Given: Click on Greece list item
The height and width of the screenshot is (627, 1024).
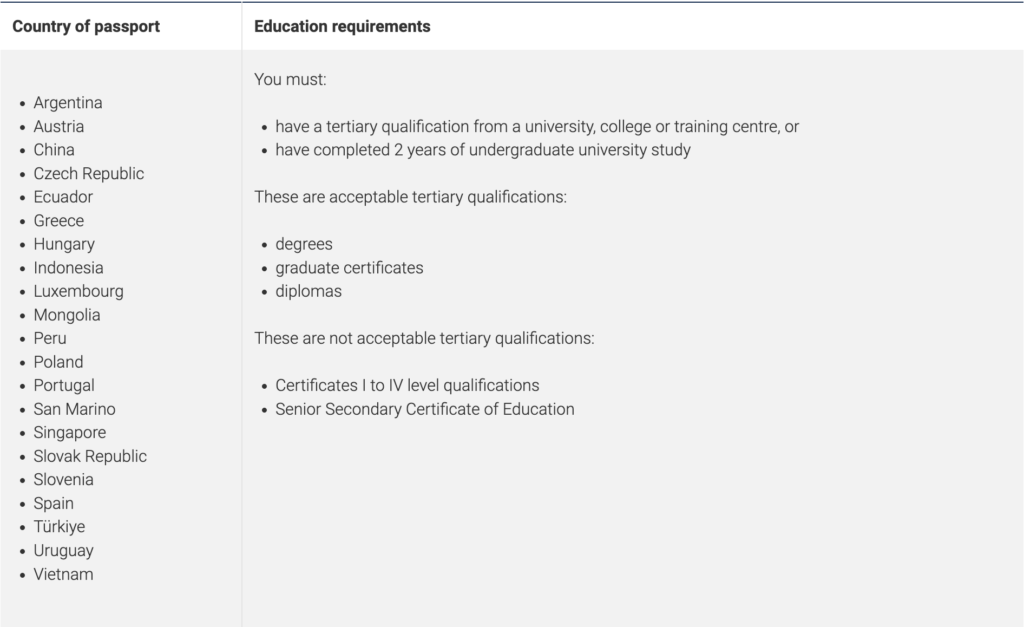Looking at the screenshot, I should (x=59, y=220).
